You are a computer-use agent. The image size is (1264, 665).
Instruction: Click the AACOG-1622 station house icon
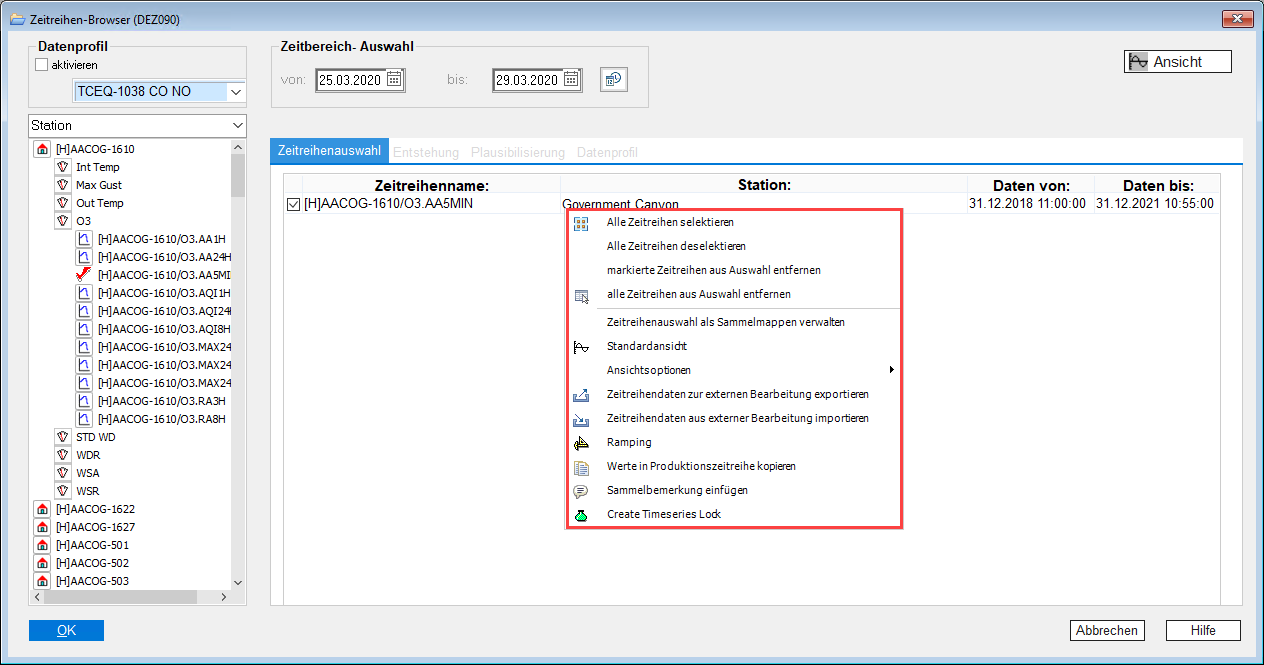pyautogui.click(x=42, y=509)
